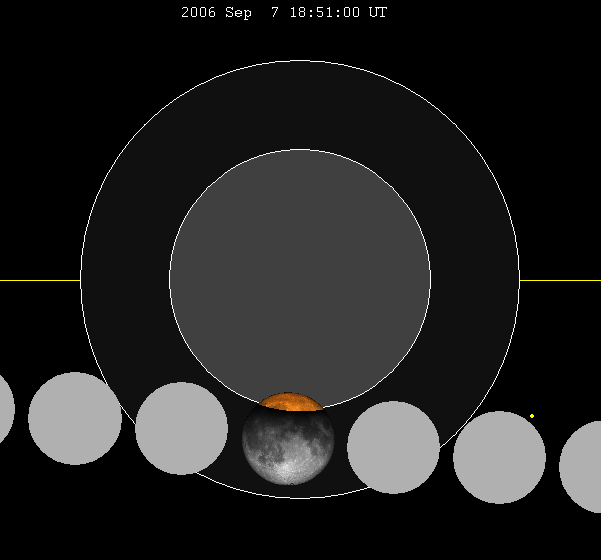Click the second gray Moon disc from left

tap(75, 418)
